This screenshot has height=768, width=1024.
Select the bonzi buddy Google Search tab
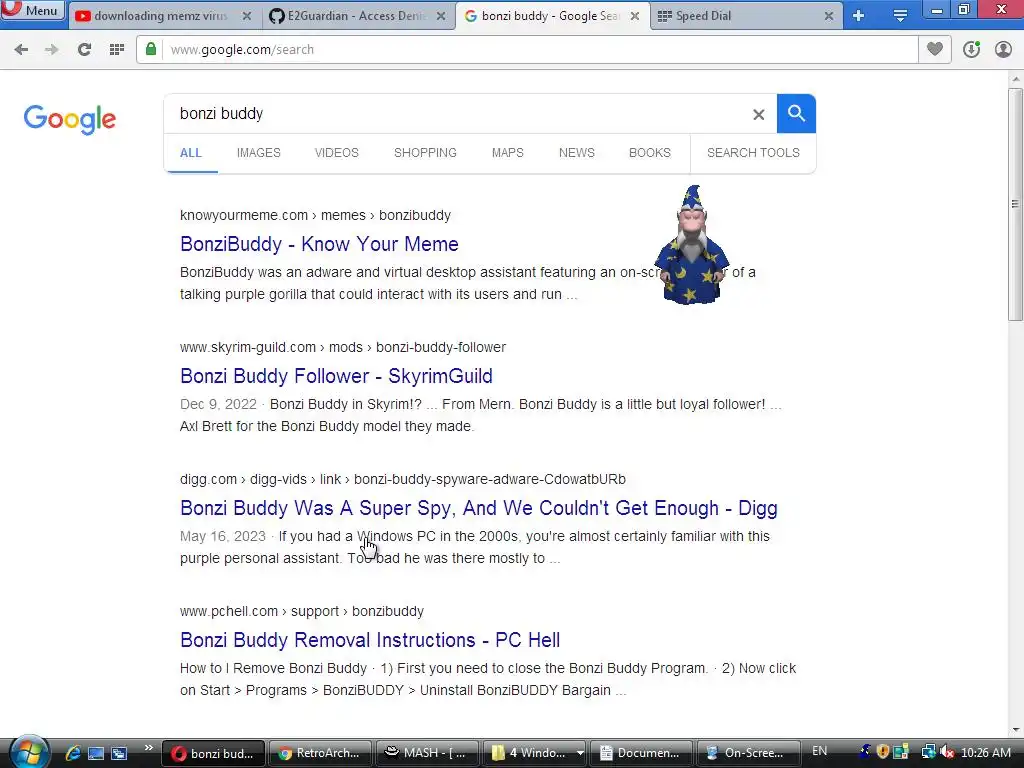click(550, 16)
